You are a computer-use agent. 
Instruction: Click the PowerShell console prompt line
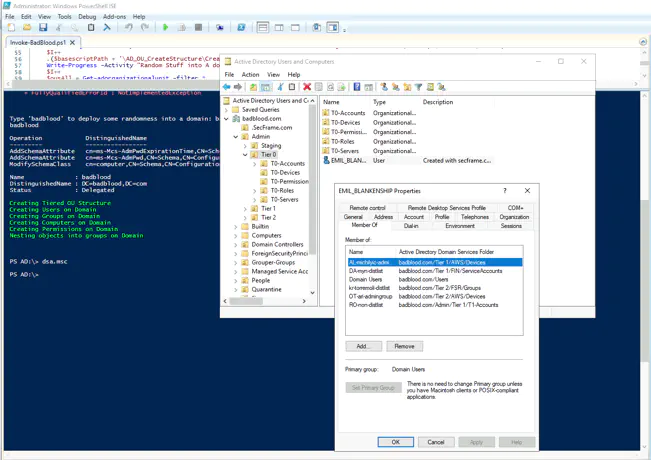point(24,274)
